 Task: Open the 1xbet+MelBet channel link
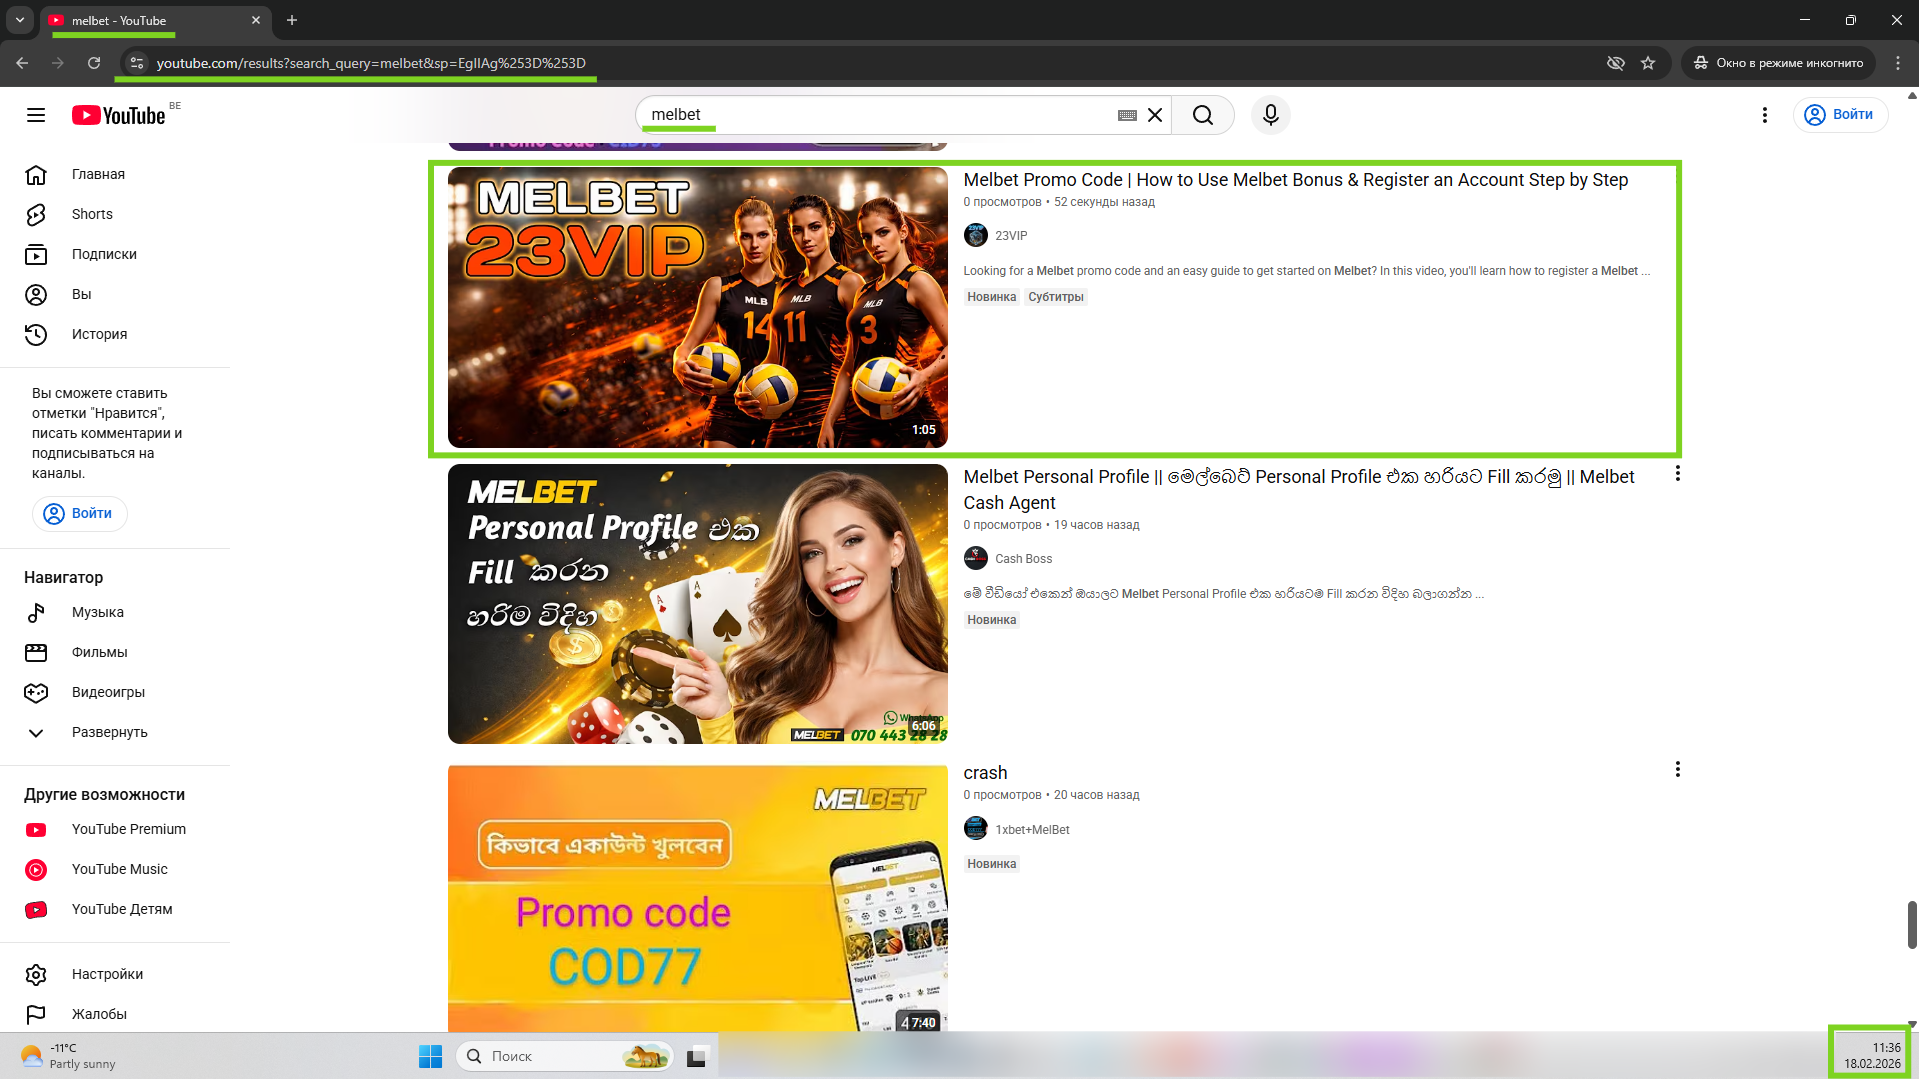(1032, 830)
